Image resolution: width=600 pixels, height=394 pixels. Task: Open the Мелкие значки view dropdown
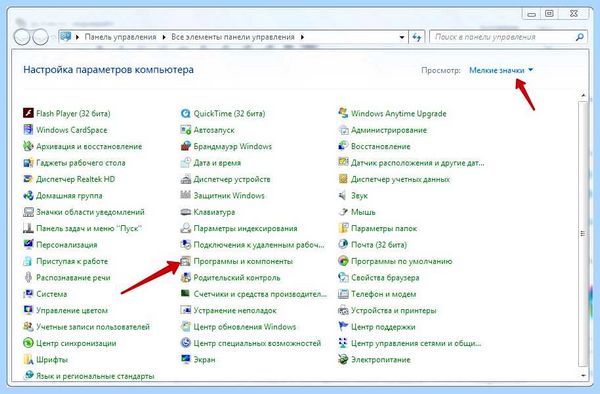(501, 70)
